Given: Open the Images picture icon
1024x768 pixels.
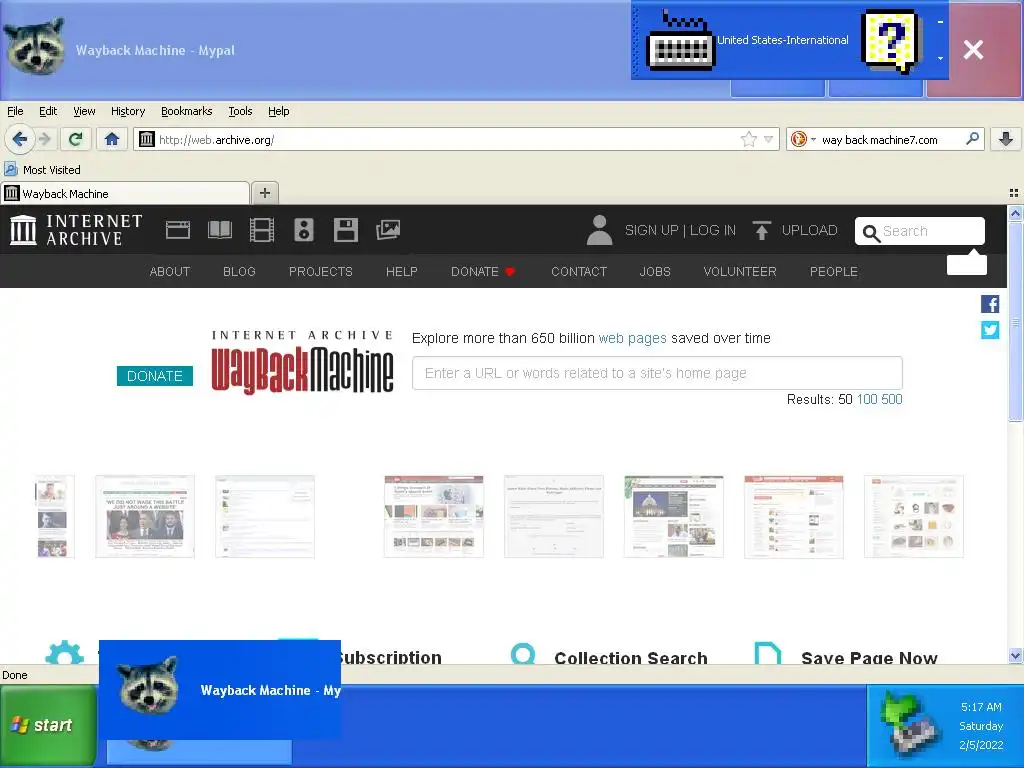Looking at the screenshot, I should [388, 230].
